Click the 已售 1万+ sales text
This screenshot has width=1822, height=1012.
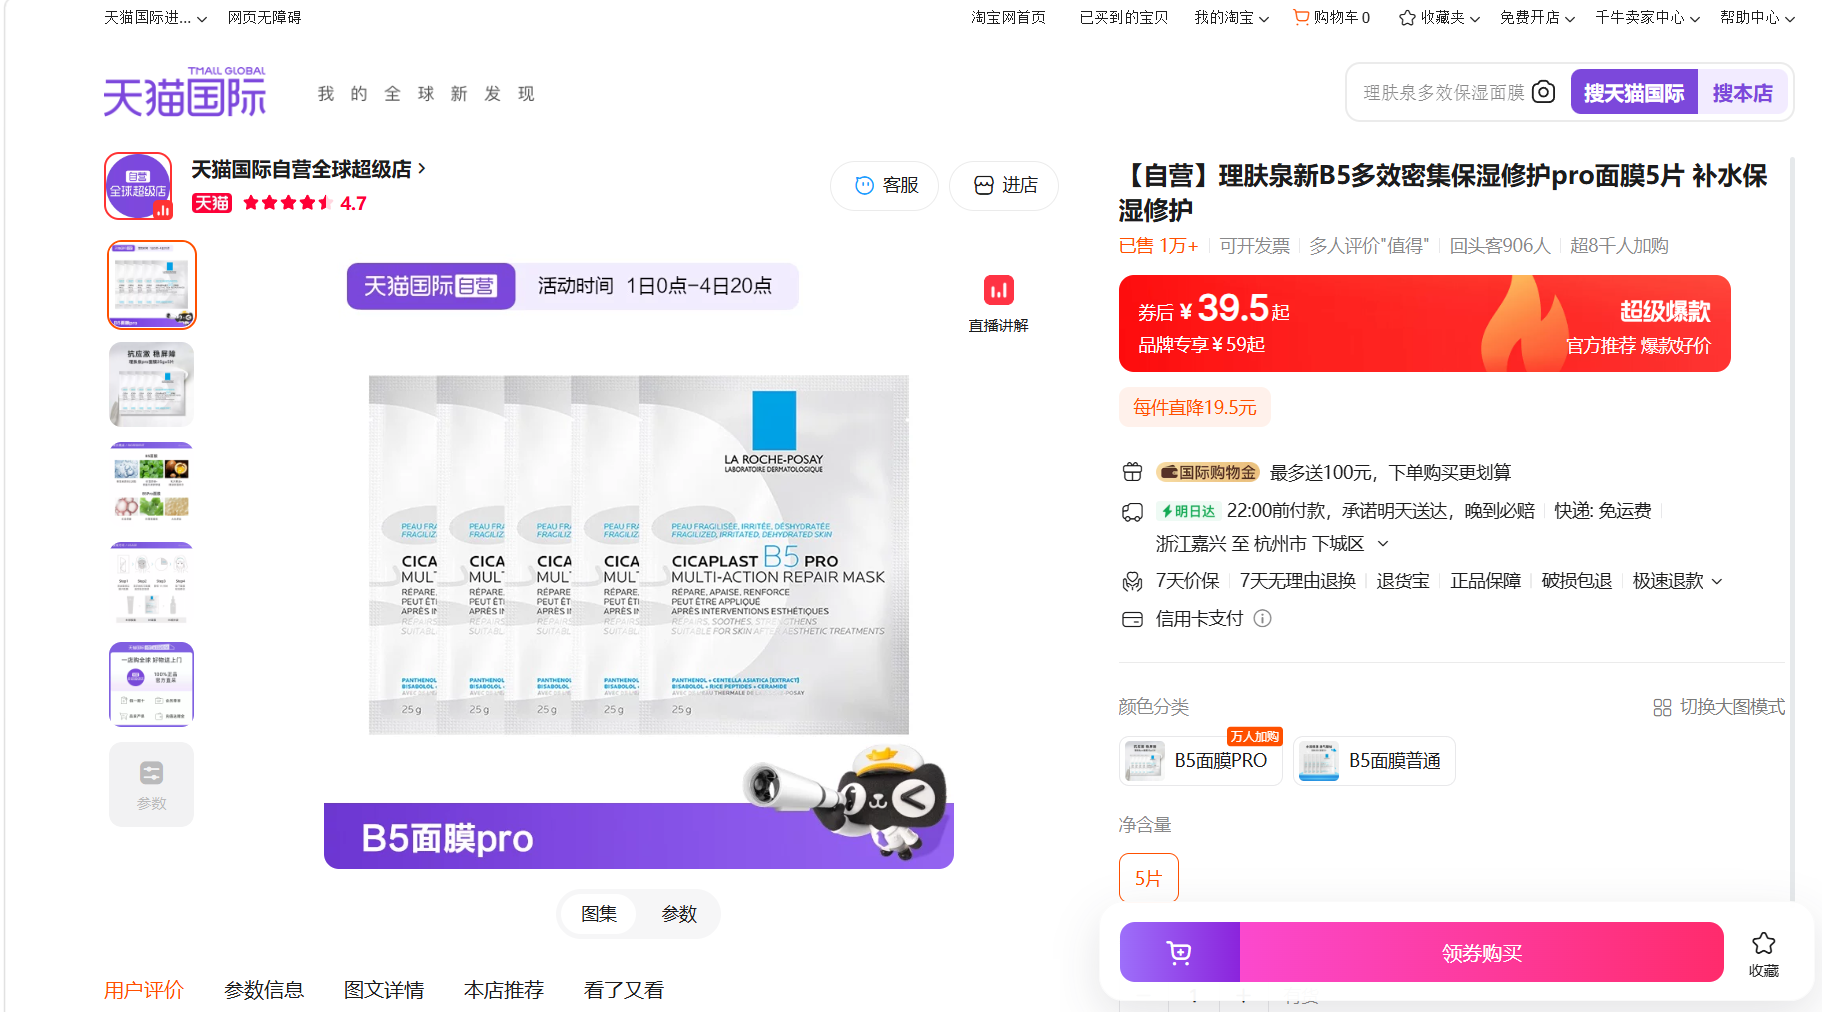pyautogui.click(x=1158, y=246)
